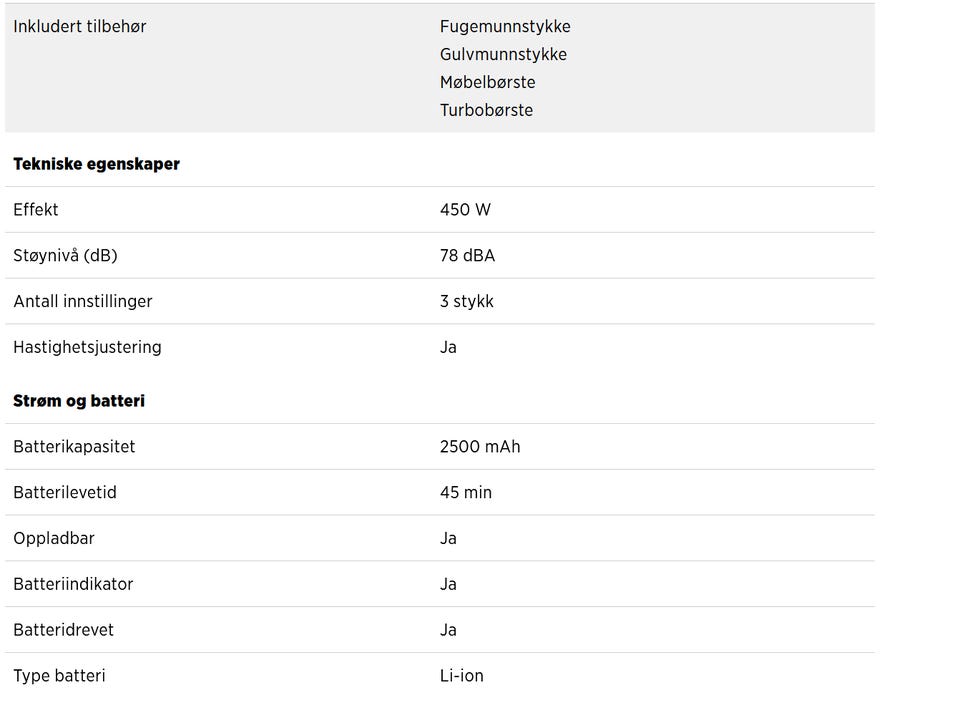Image resolution: width=960 pixels, height=723 pixels.
Task: Select the 78 dBA noise value
Action: tap(467, 256)
